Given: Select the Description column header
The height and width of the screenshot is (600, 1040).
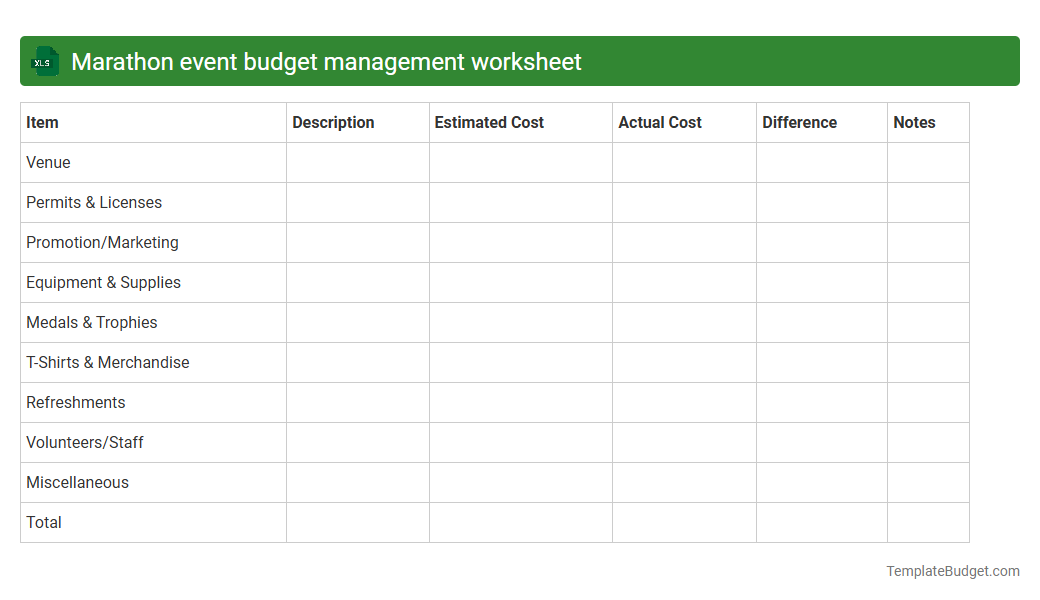Looking at the screenshot, I should coord(333,122).
